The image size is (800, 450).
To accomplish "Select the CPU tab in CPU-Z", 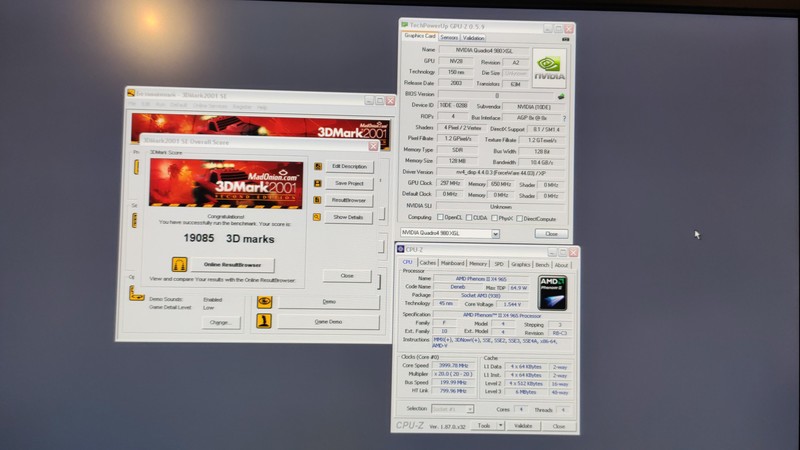I will pyautogui.click(x=407, y=262).
